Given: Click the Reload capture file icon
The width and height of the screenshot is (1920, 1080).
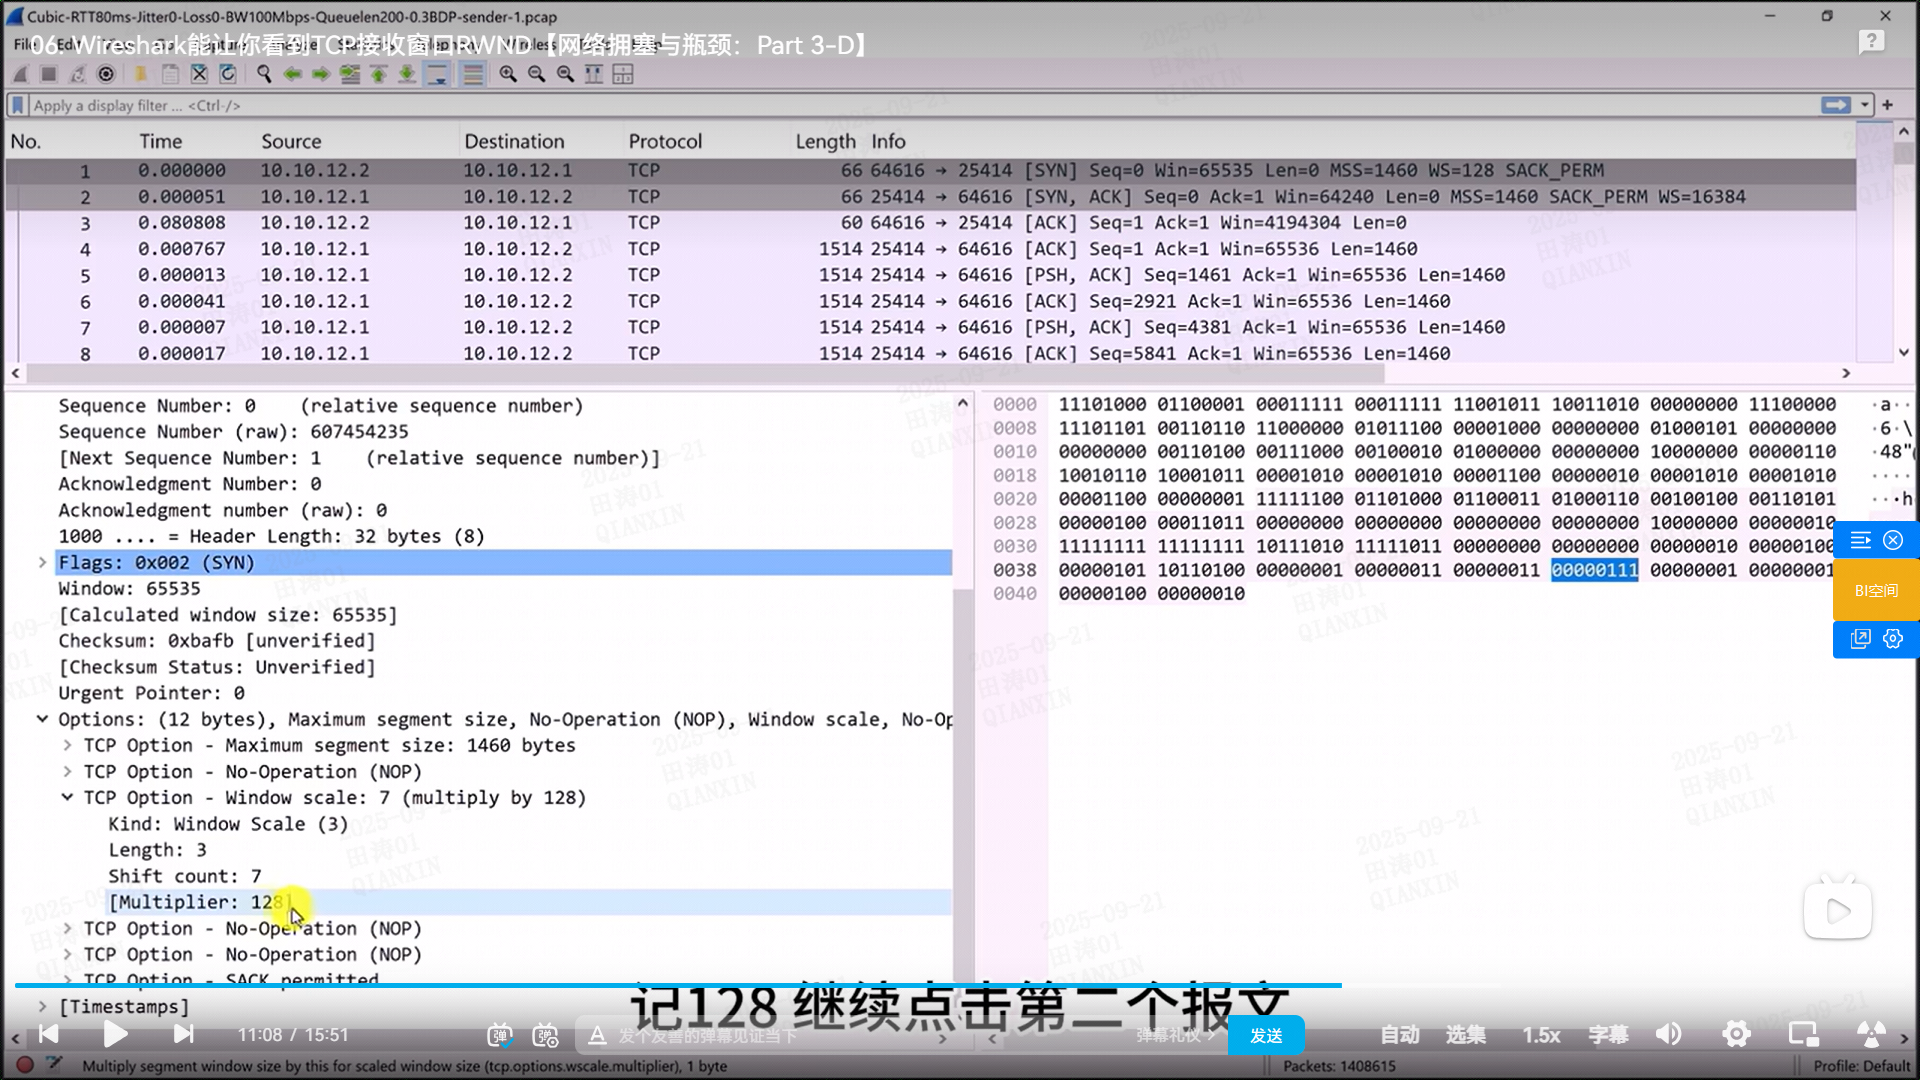Looking at the screenshot, I should coord(228,74).
